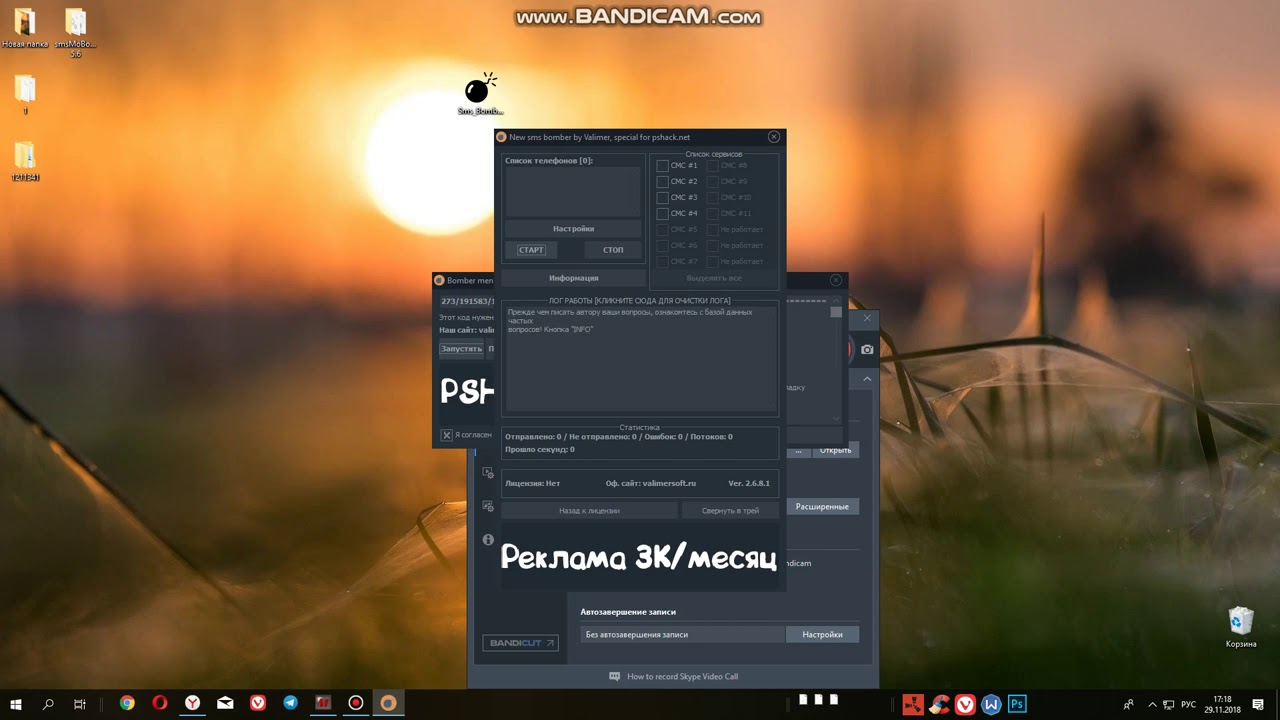Open Google Chrome from taskbar
Viewport: 1280px width, 720px height.
(127, 704)
